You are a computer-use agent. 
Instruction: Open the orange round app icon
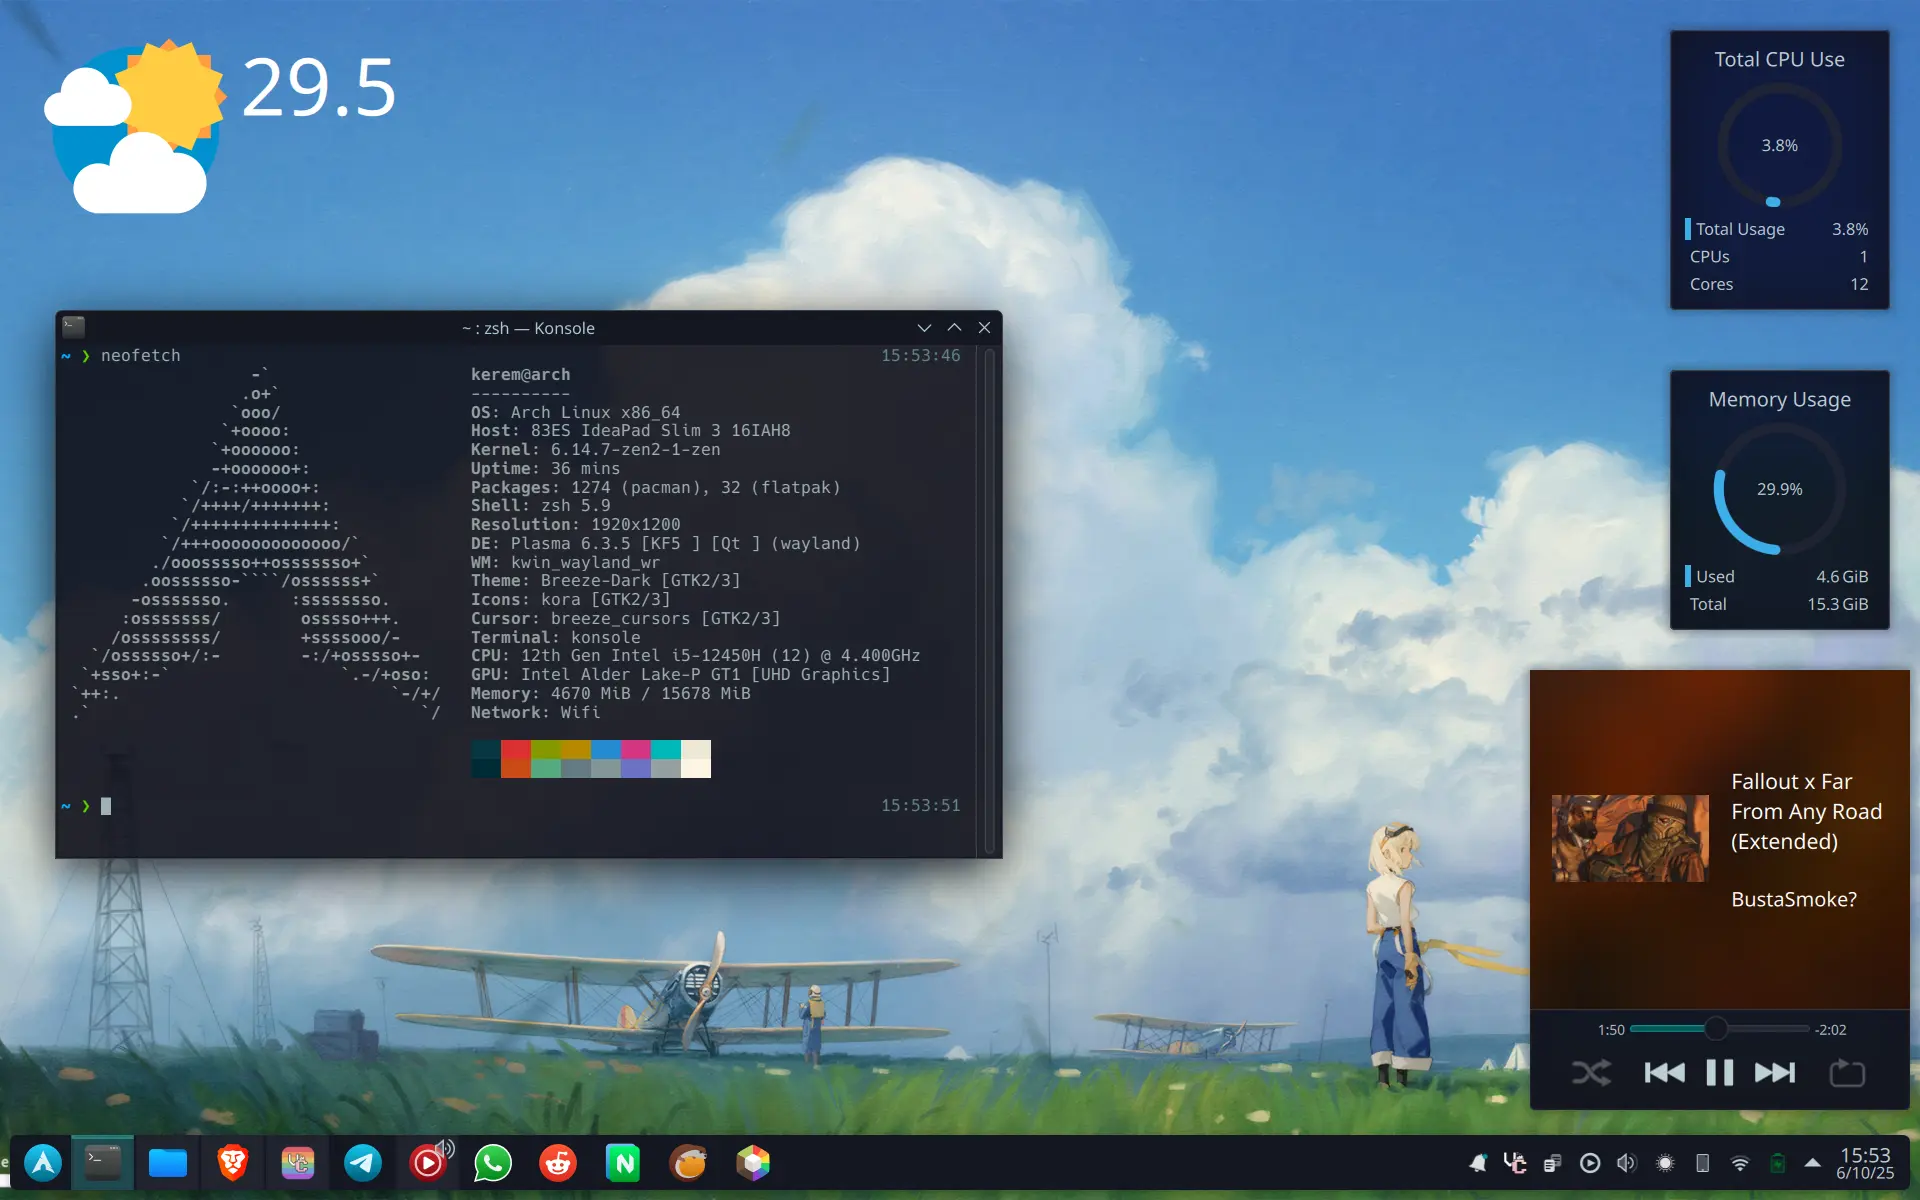coord(688,1163)
